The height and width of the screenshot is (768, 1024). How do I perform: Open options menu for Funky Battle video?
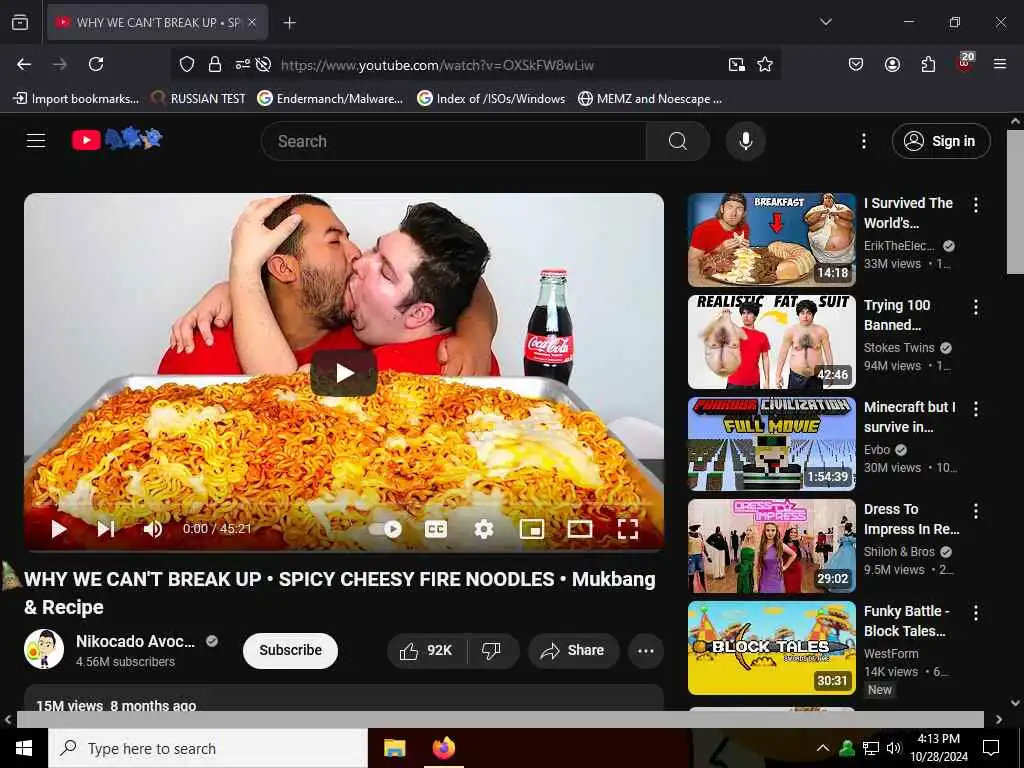click(976, 613)
